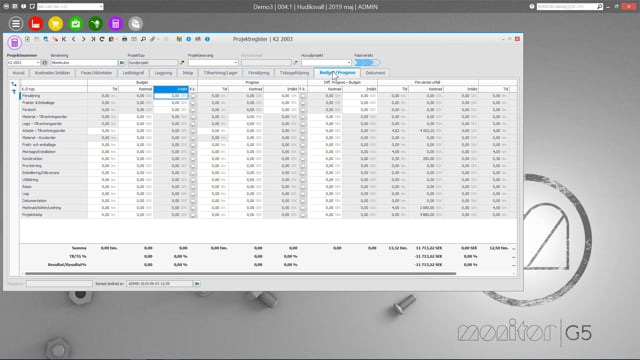This screenshot has height=360, width=640.
Task: Click the help question mark in title bar
Action: tap(532, 7)
